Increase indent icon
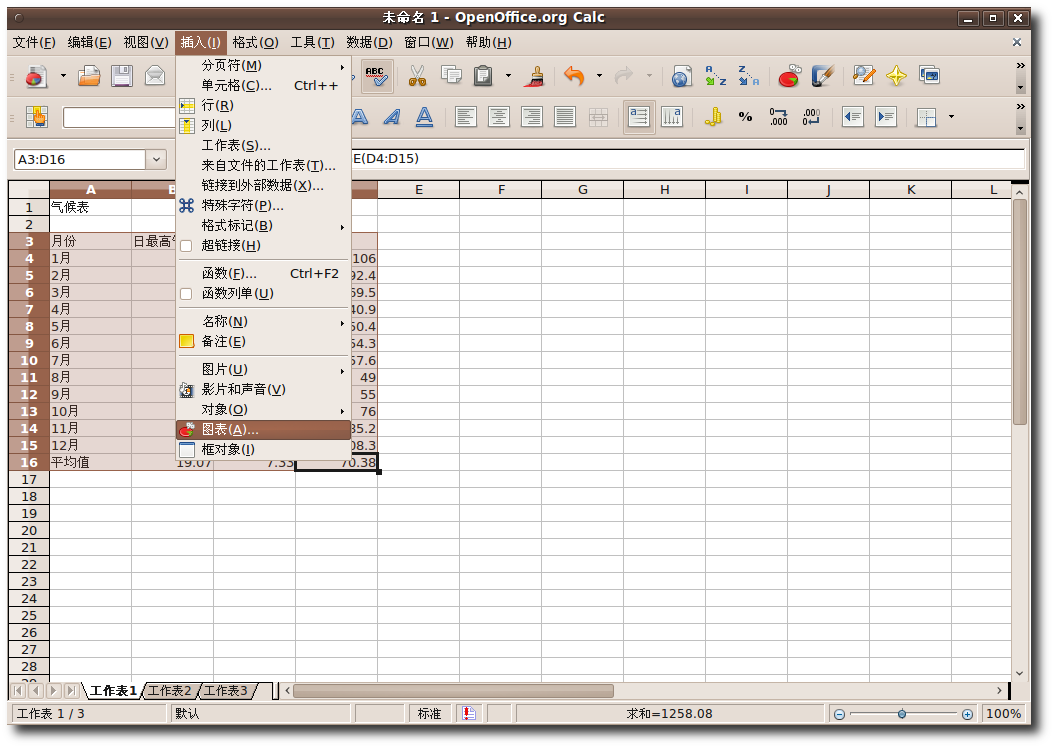This screenshot has height=748, width=1054. pyautogui.click(x=886, y=117)
